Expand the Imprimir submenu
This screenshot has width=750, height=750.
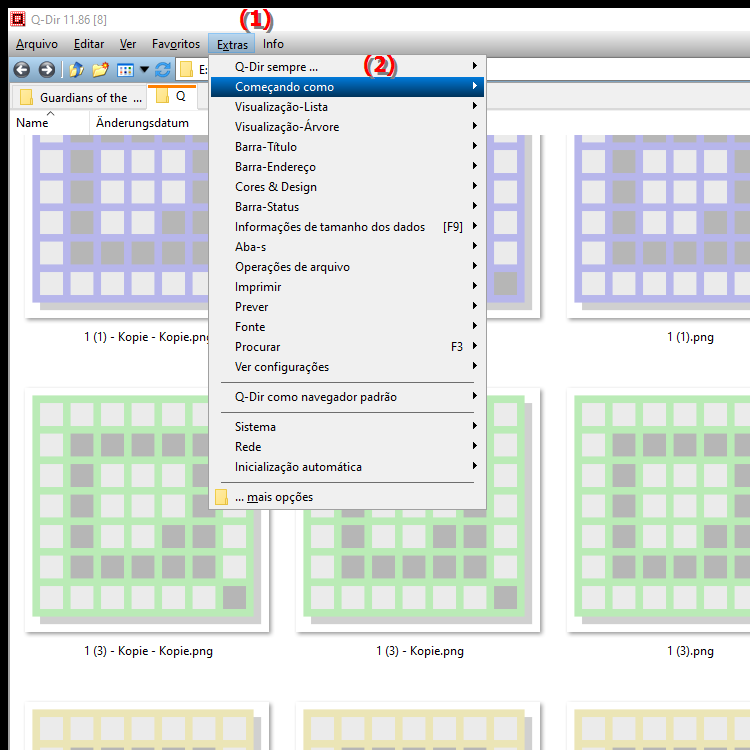point(347,287)
